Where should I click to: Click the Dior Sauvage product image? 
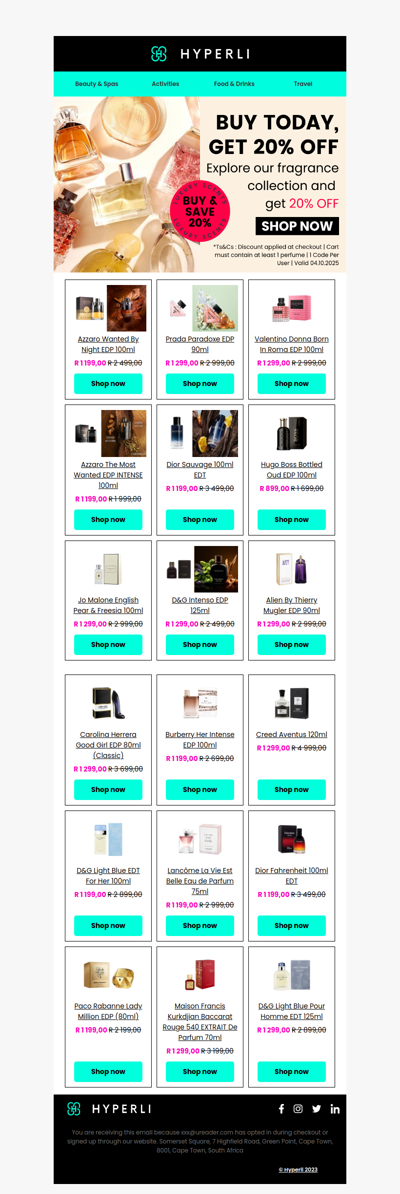pyautogui.click(x=200, y=433)
